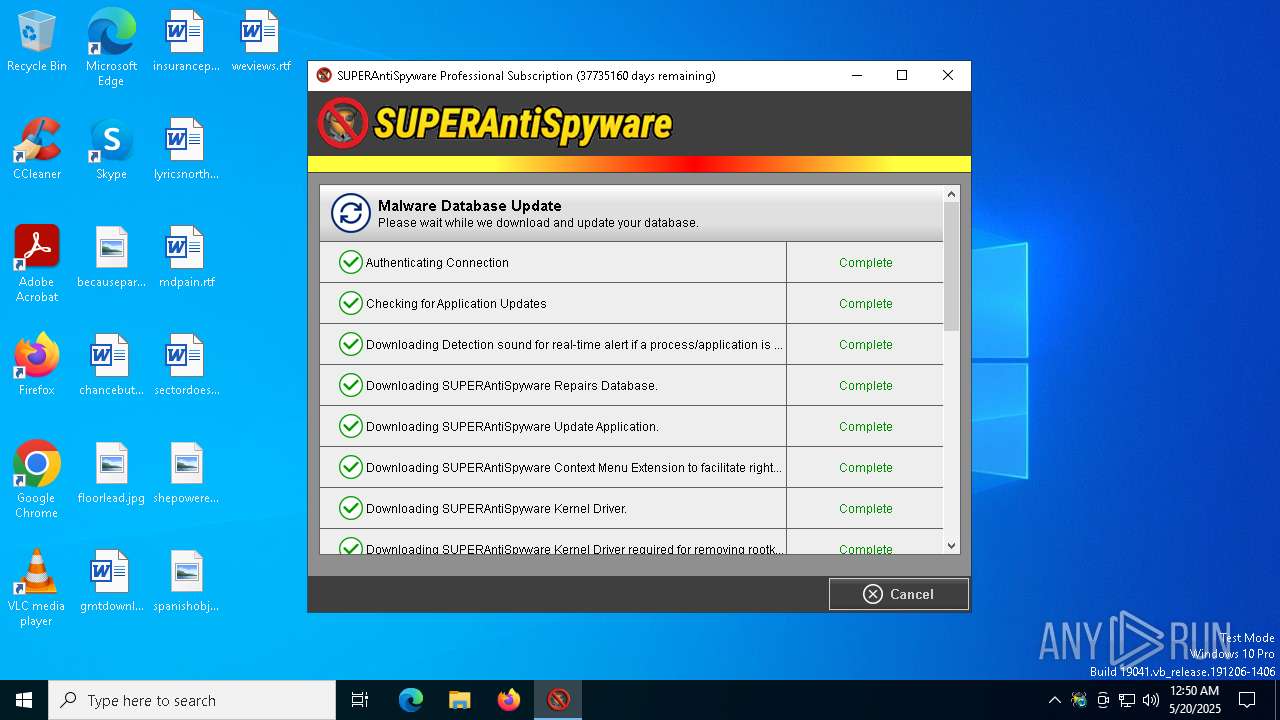Select the CCleaner desktop shortcut
This screenshot has width=1280, height=720.
tap(37, 149)
